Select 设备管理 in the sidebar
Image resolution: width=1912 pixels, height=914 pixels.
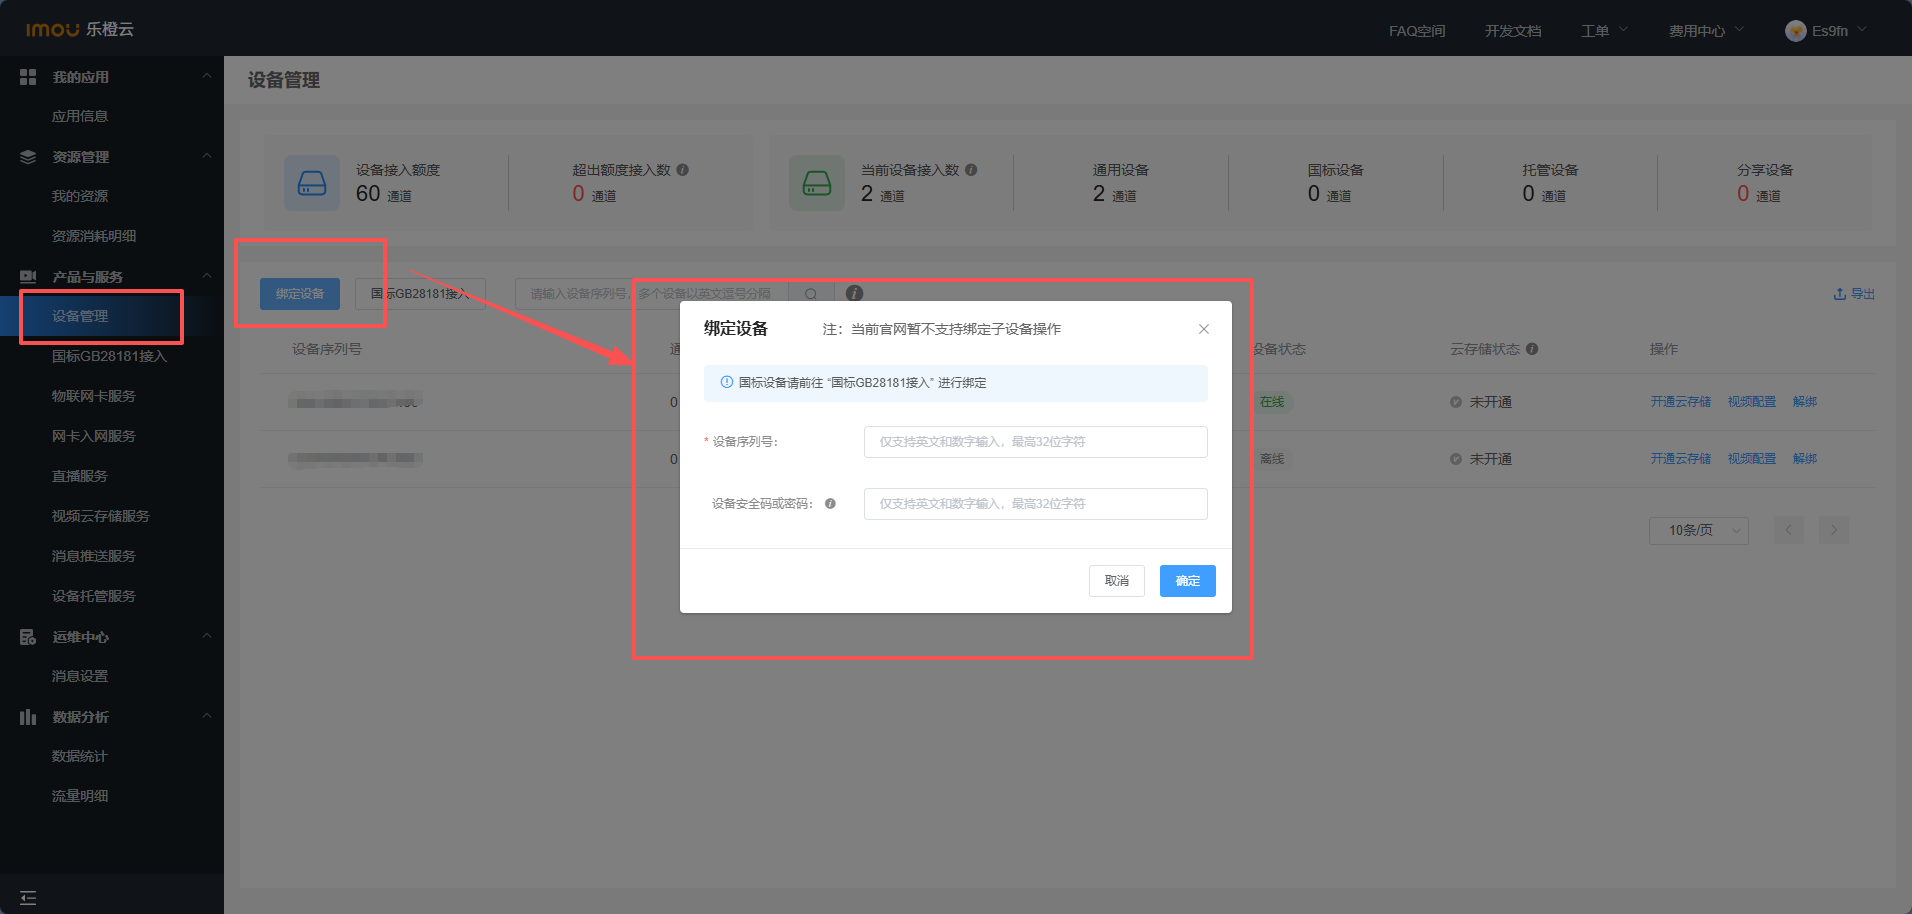(x=80, y=316)
